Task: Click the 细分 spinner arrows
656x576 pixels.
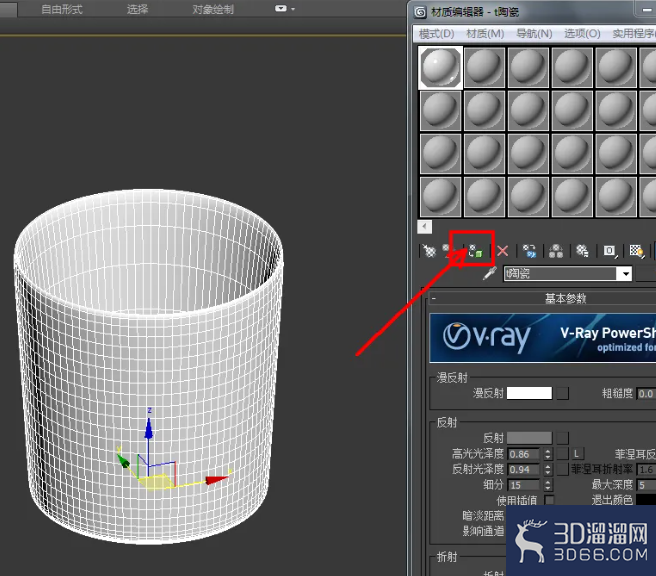Action: 548,485
